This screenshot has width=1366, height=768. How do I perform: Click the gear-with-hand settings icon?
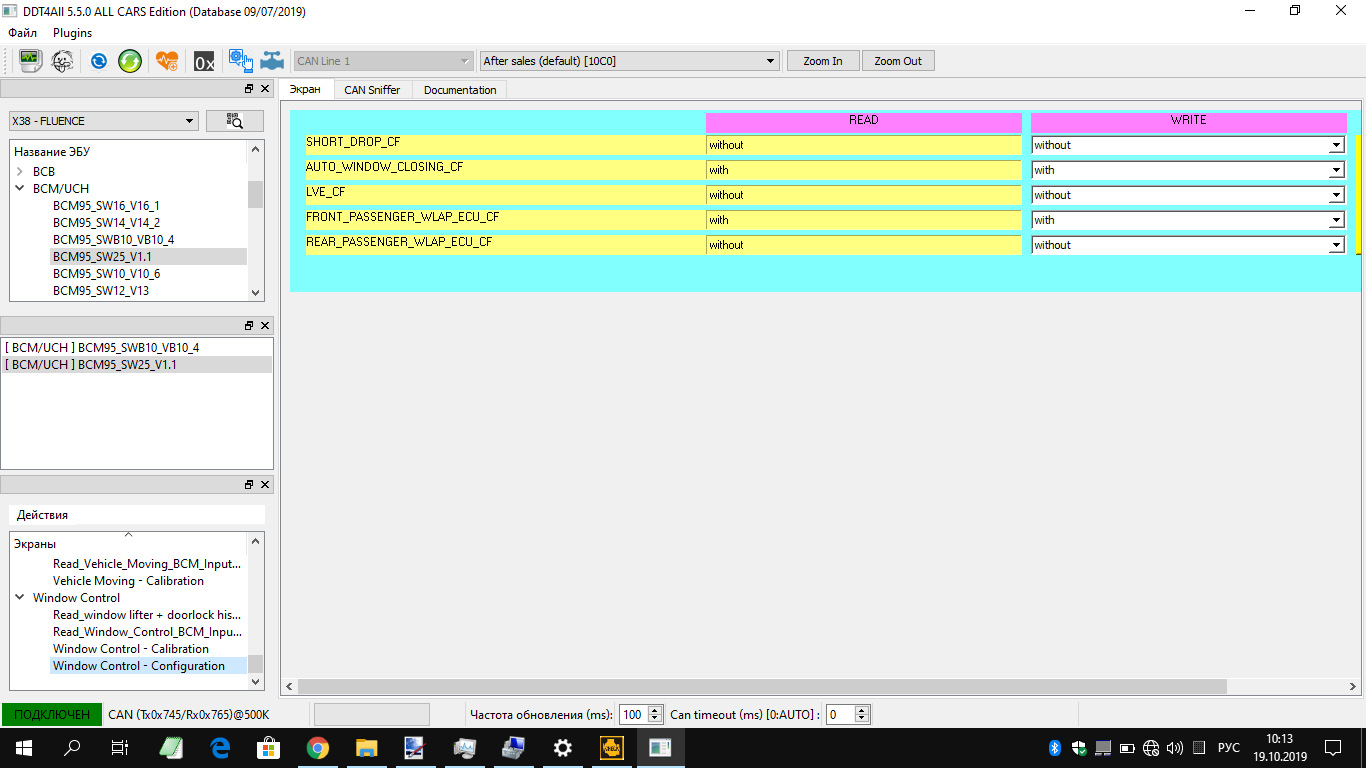click(x=240, y=61)
